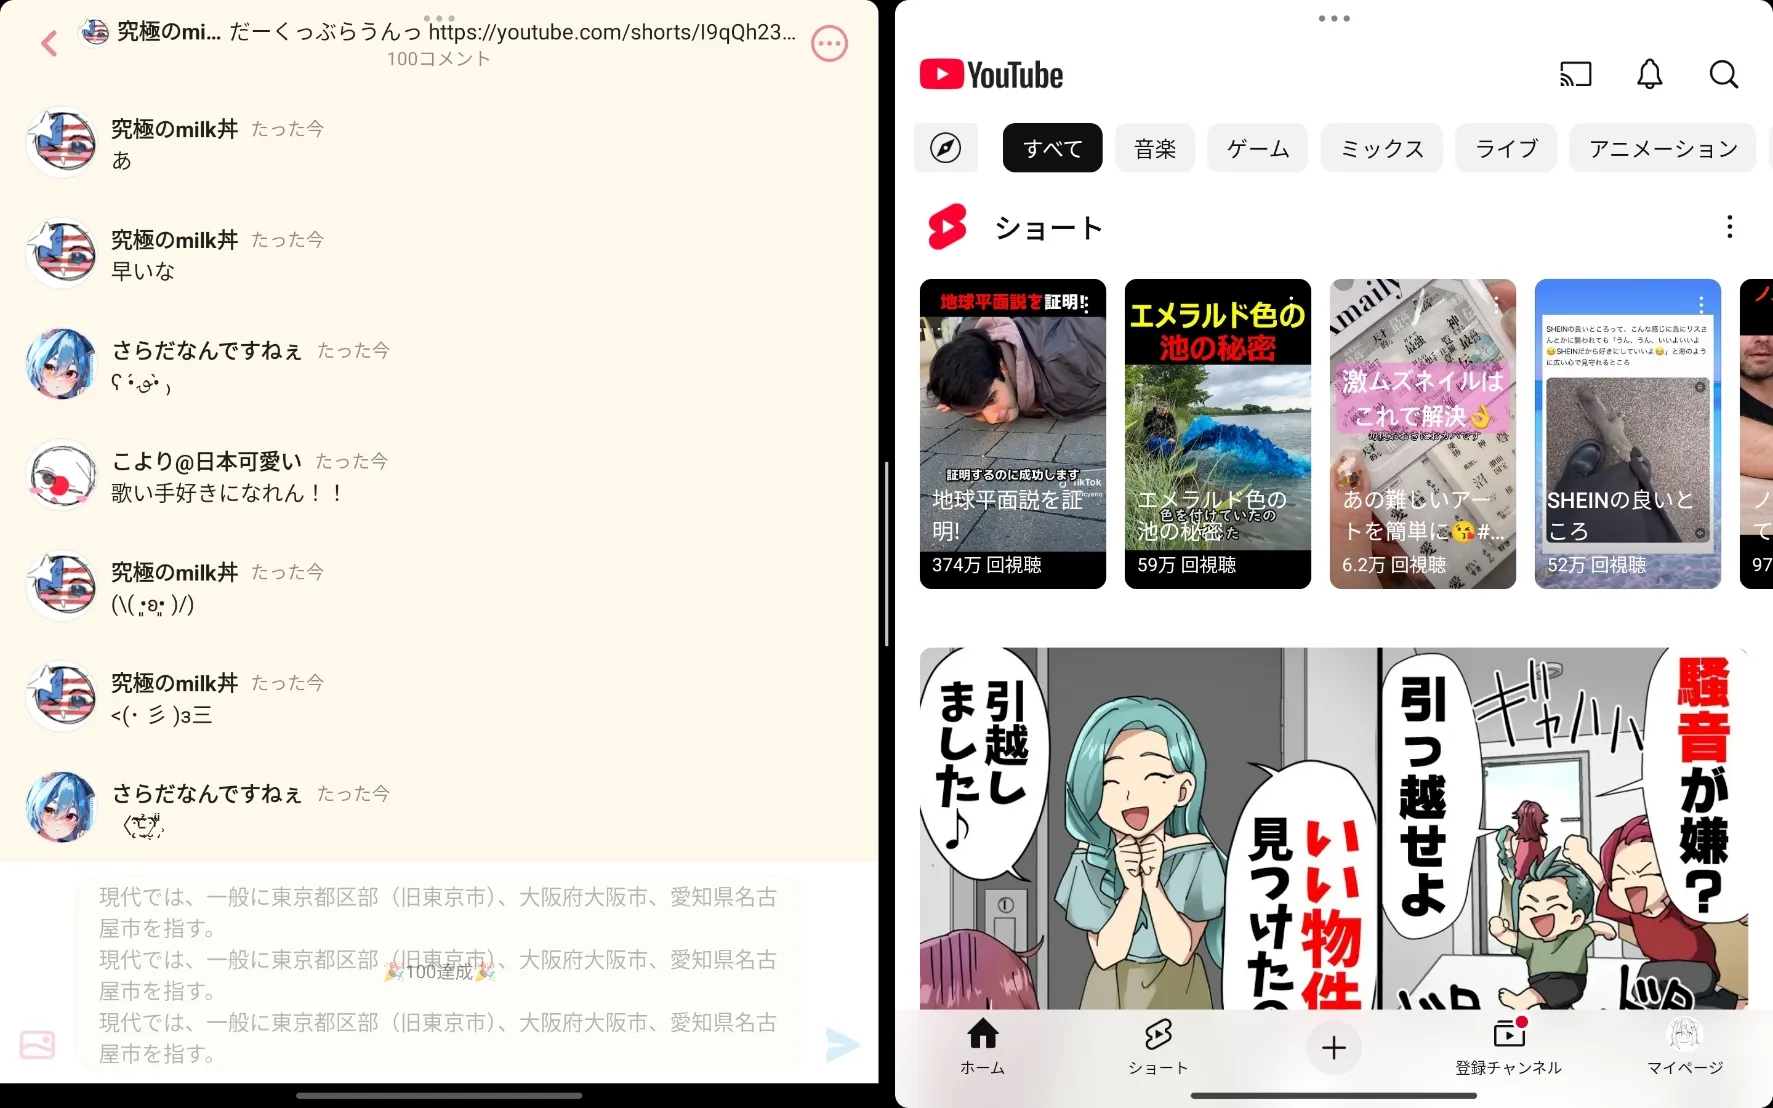Open the SHEINの良いところ short

point(1628,434)
